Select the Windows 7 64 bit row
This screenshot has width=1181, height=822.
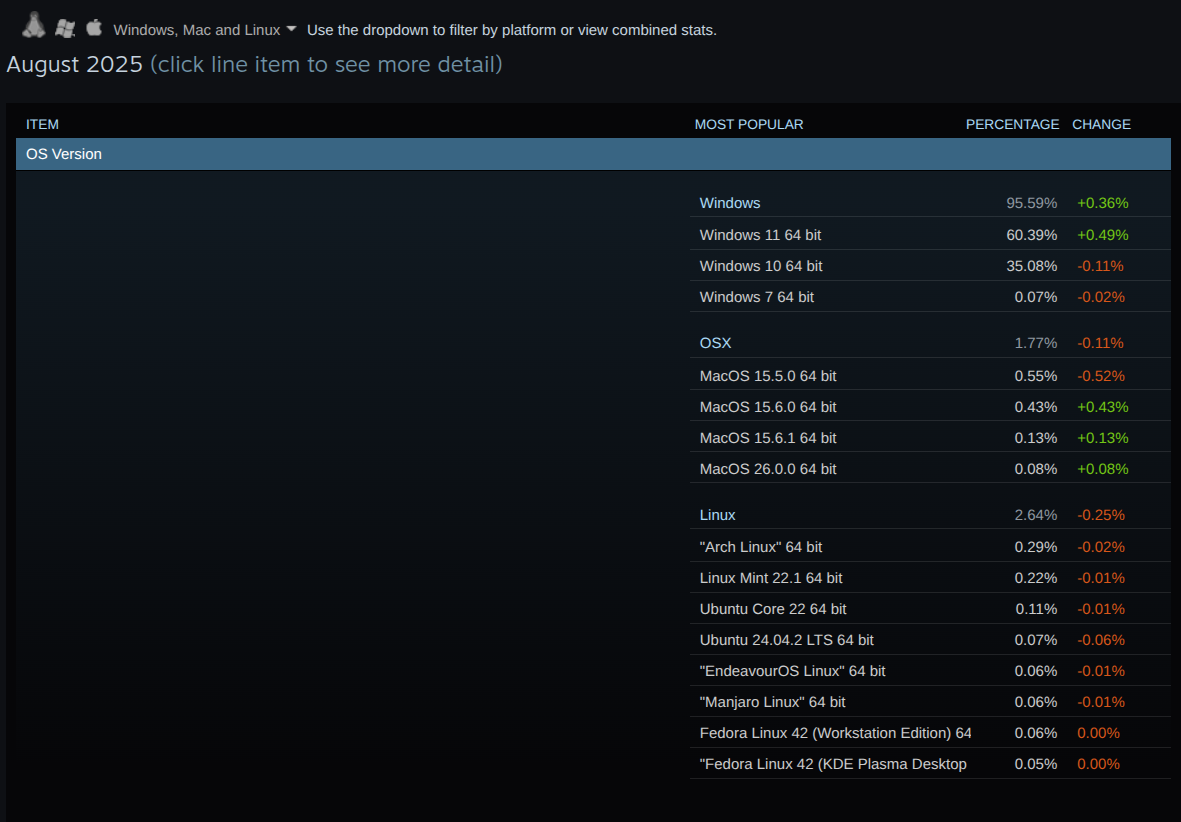[930, 296]
